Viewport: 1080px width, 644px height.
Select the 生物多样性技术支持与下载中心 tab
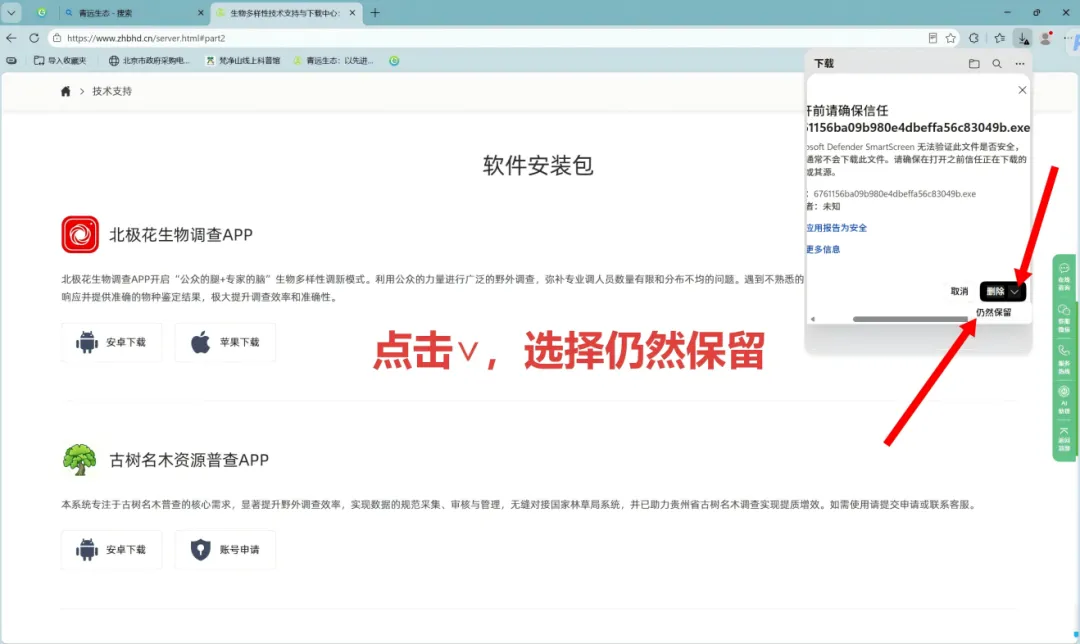[286, 12]
